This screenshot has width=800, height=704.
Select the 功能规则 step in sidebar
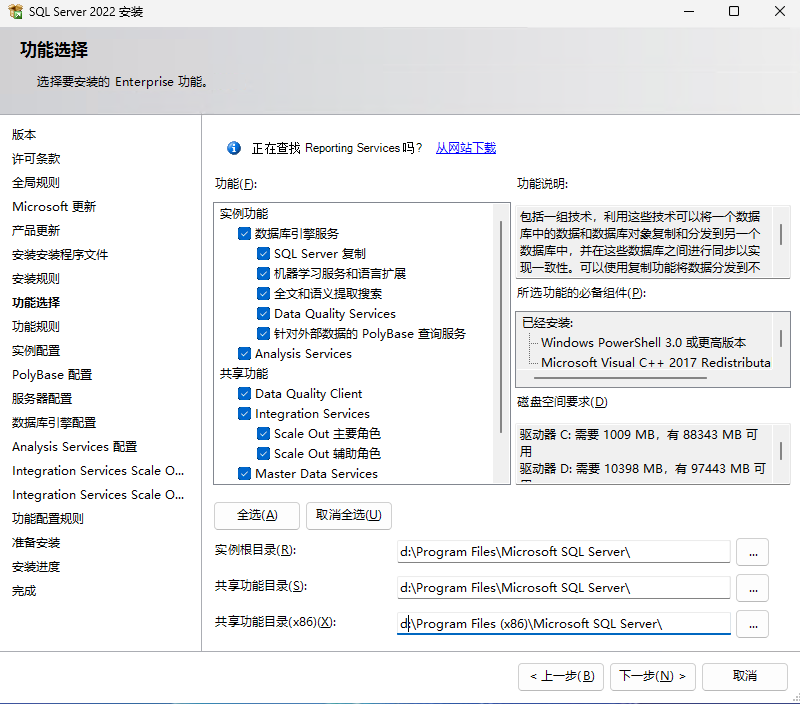tap(36, 326)
